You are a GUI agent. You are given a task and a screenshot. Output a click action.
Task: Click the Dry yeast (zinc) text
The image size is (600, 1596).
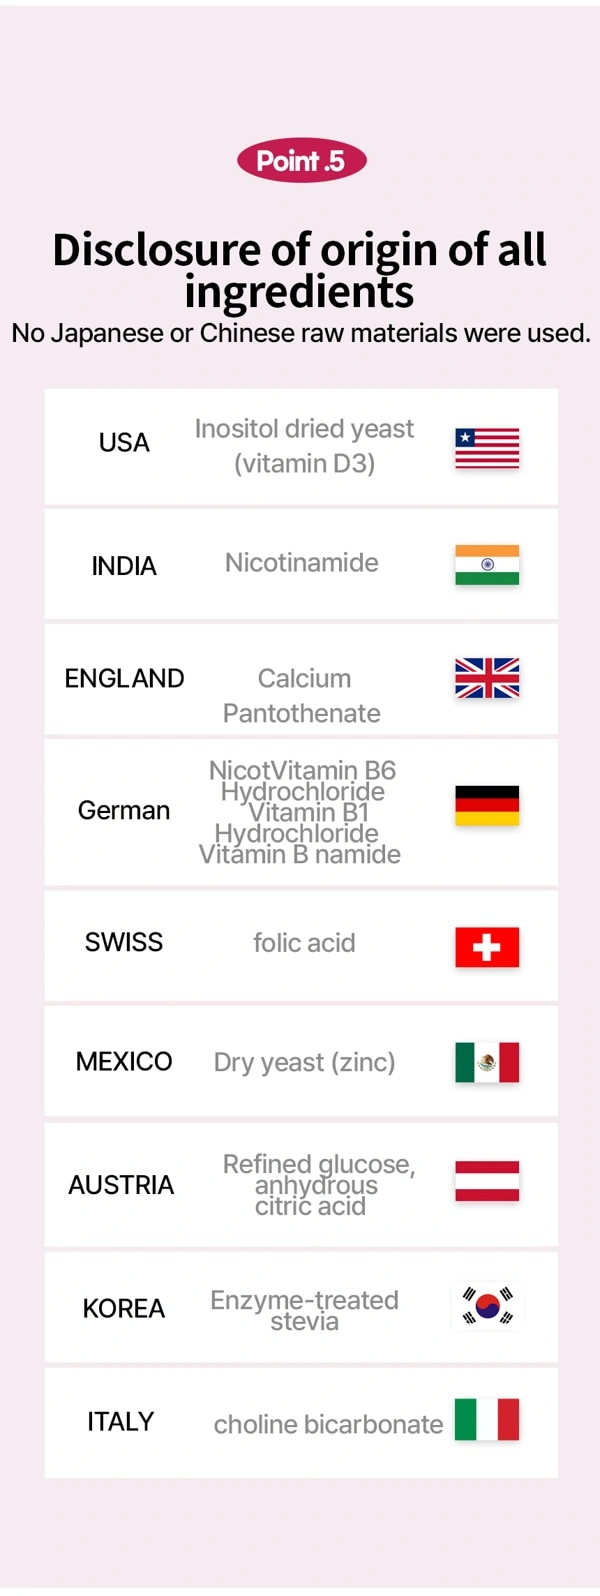[304, 1063]
